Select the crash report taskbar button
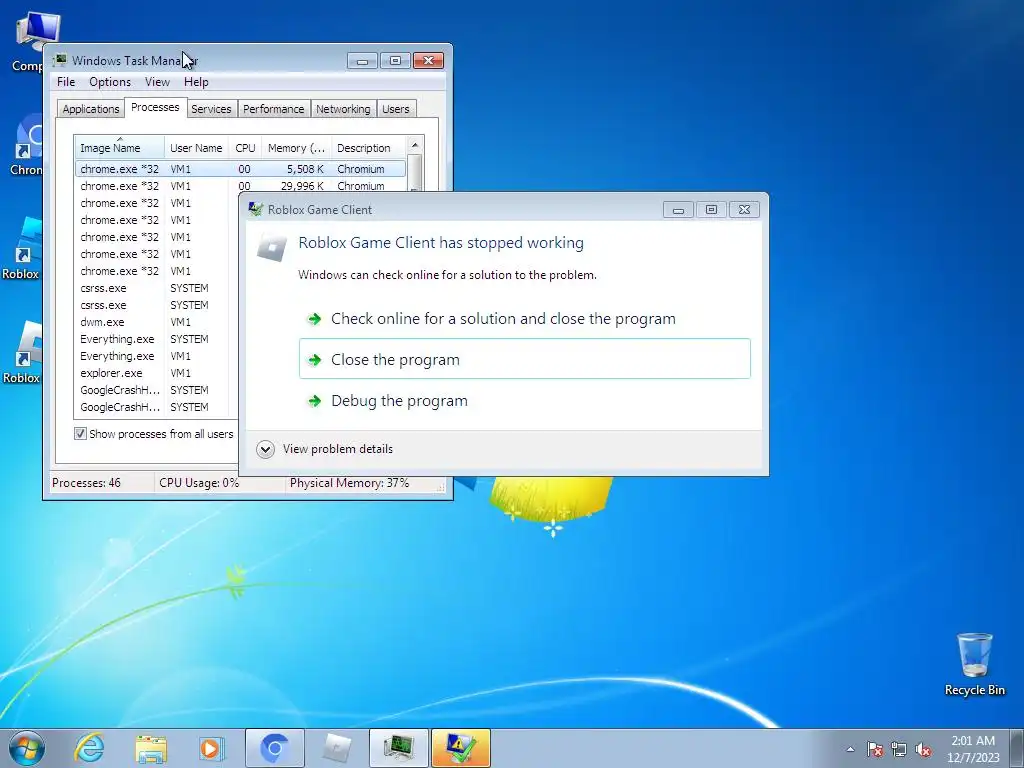The image size is (1024, 768). [460, 748]
